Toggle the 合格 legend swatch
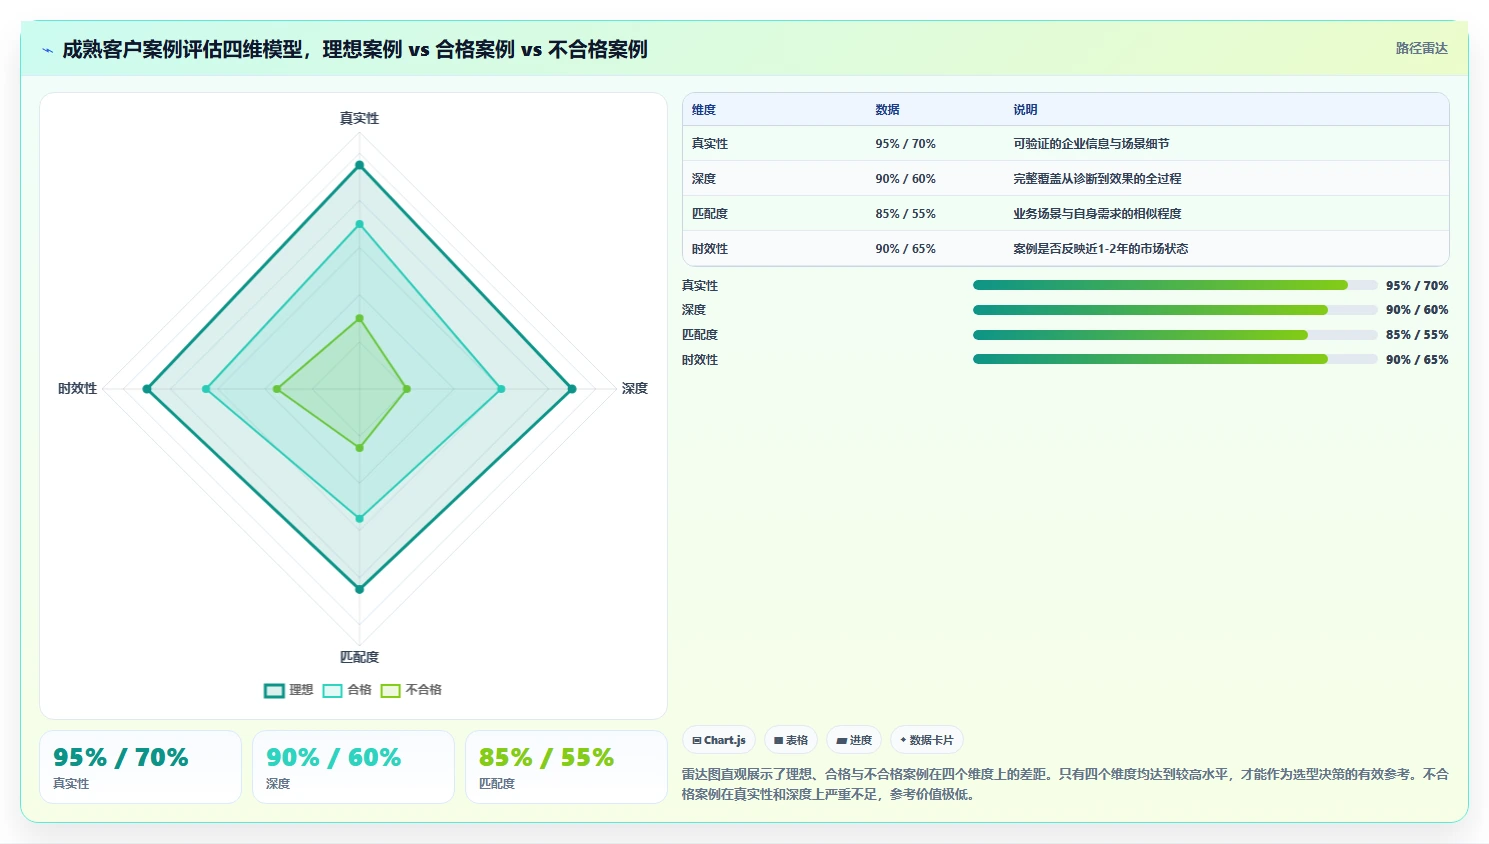Viewport: 1489px width, 844px height. tap(333, 690)
